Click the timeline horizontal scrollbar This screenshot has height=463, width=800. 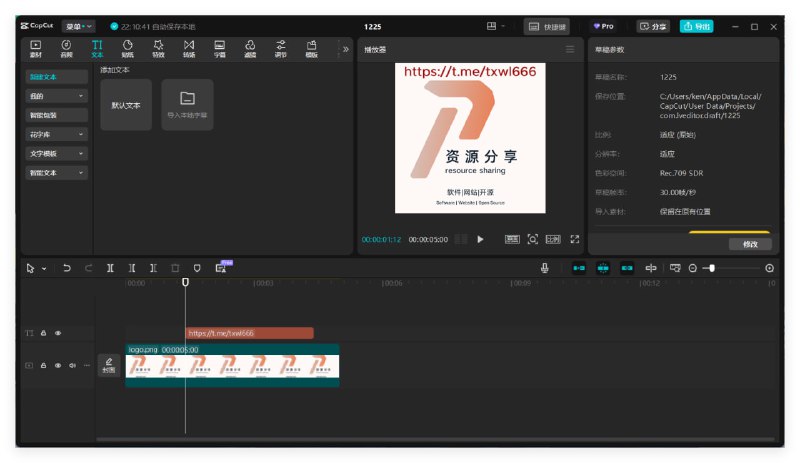[x=436, y=438]
